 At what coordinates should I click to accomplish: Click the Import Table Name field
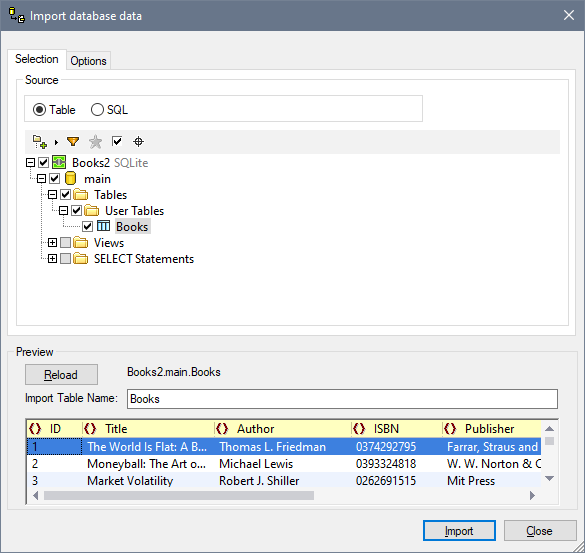[x=342, y=399]
